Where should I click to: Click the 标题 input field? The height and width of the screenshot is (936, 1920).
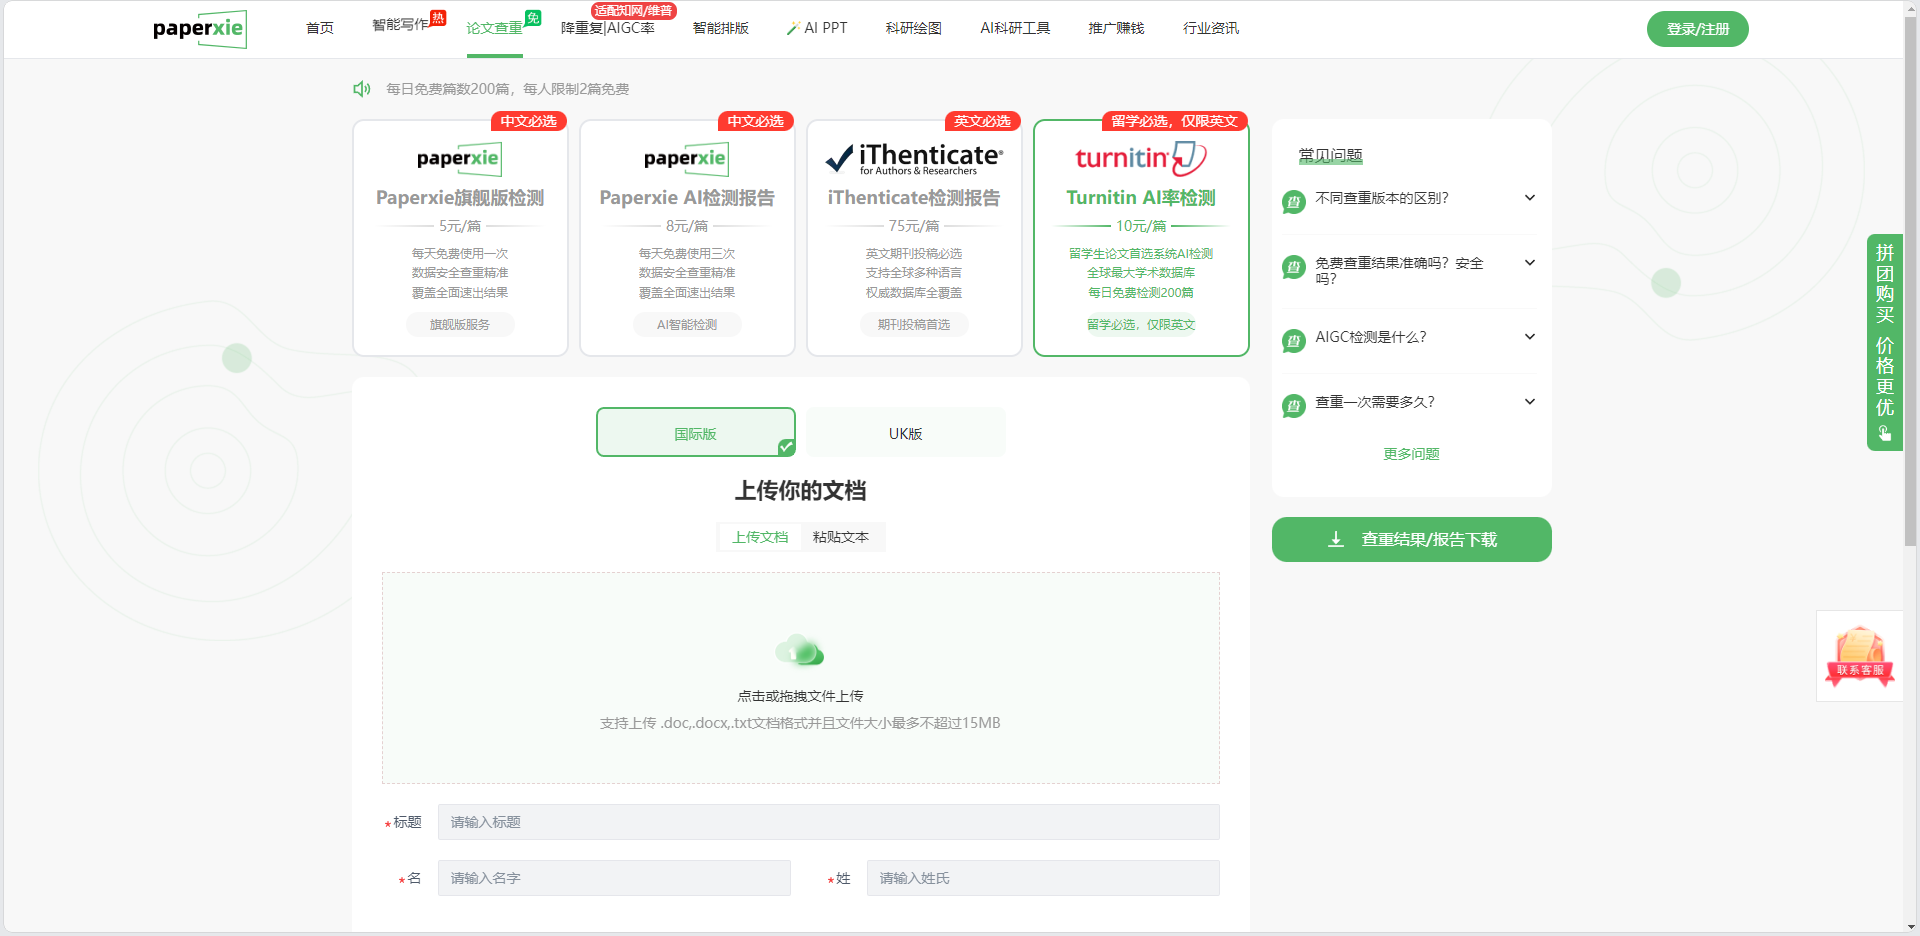pos(828,822)
